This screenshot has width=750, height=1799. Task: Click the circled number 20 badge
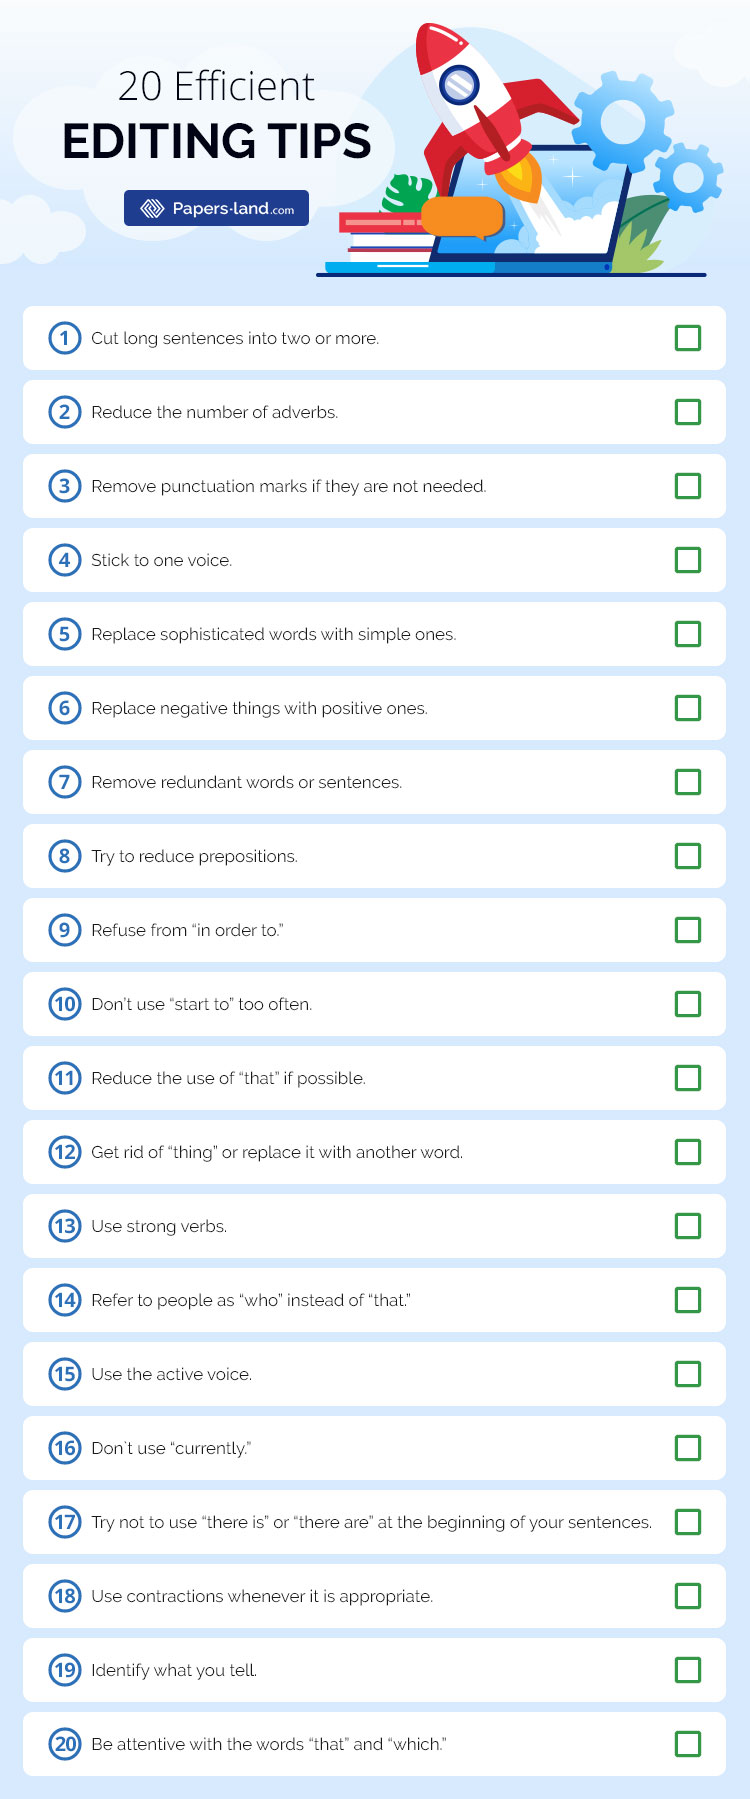tap(65, 1744)
